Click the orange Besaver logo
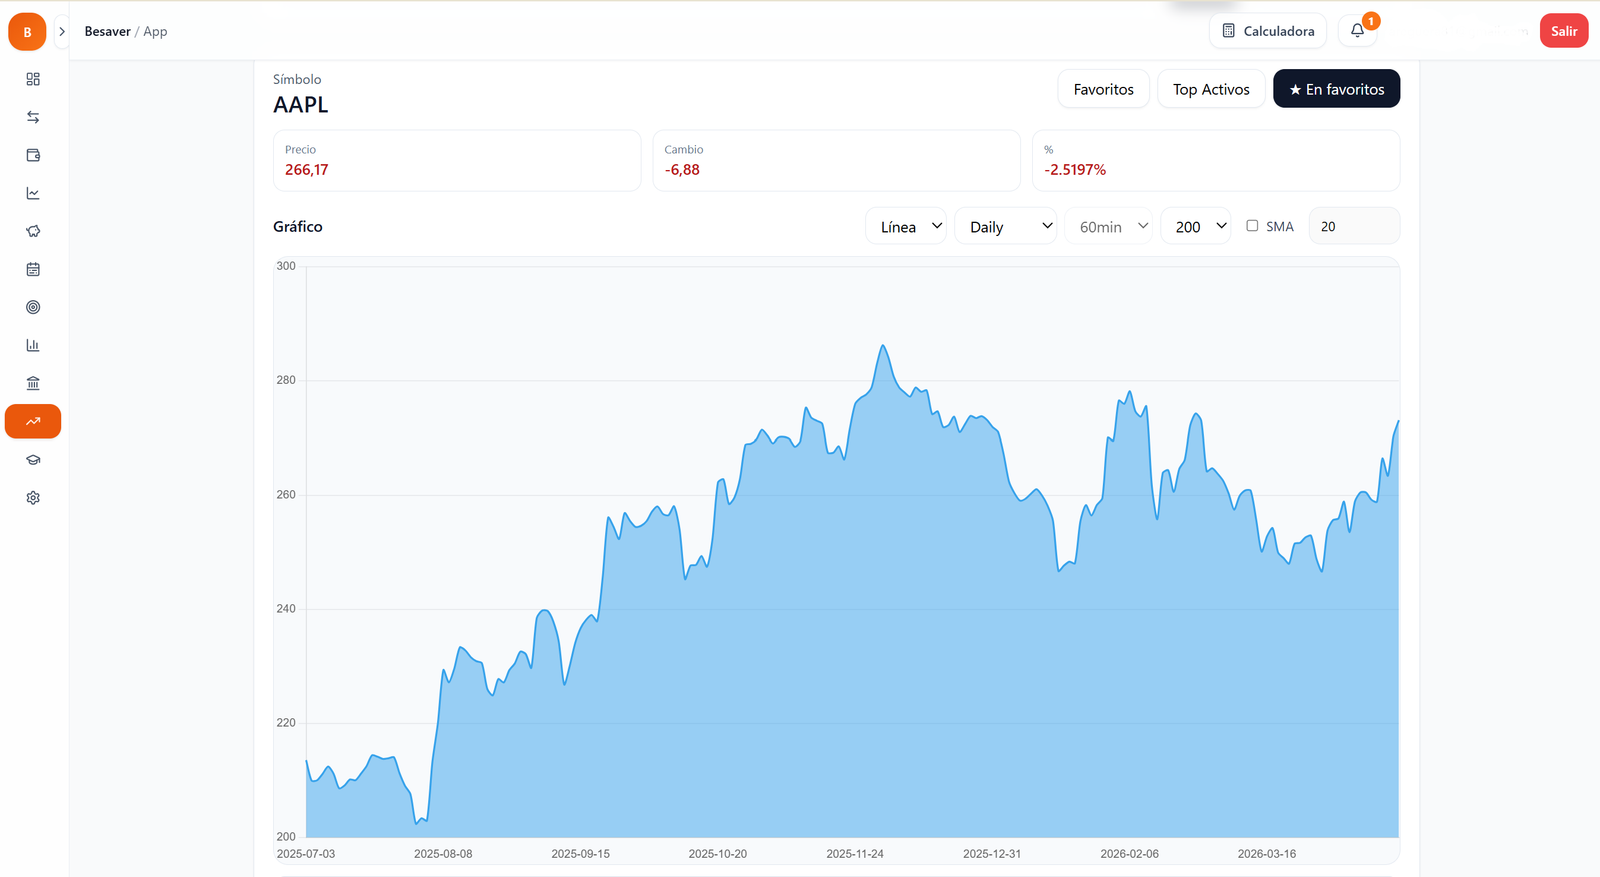 (27, 32)
